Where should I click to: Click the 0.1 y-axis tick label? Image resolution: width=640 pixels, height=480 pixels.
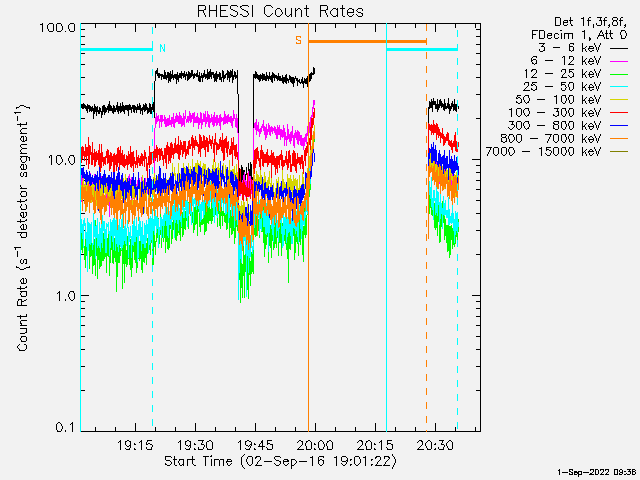tap(65, 427)
